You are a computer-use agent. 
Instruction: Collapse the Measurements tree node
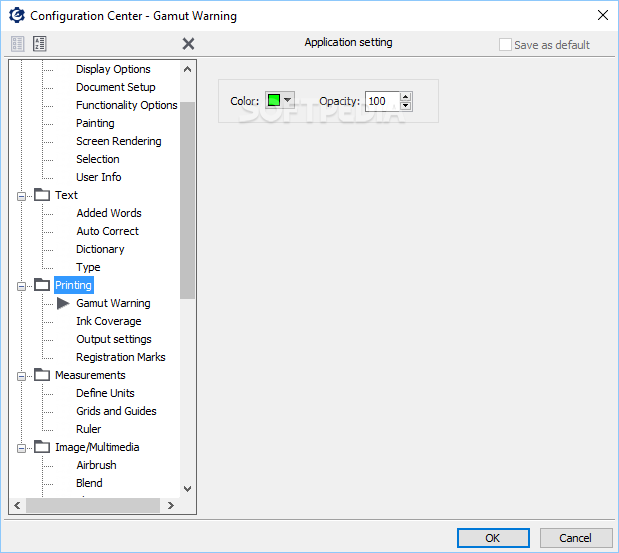tap(21, 376)
